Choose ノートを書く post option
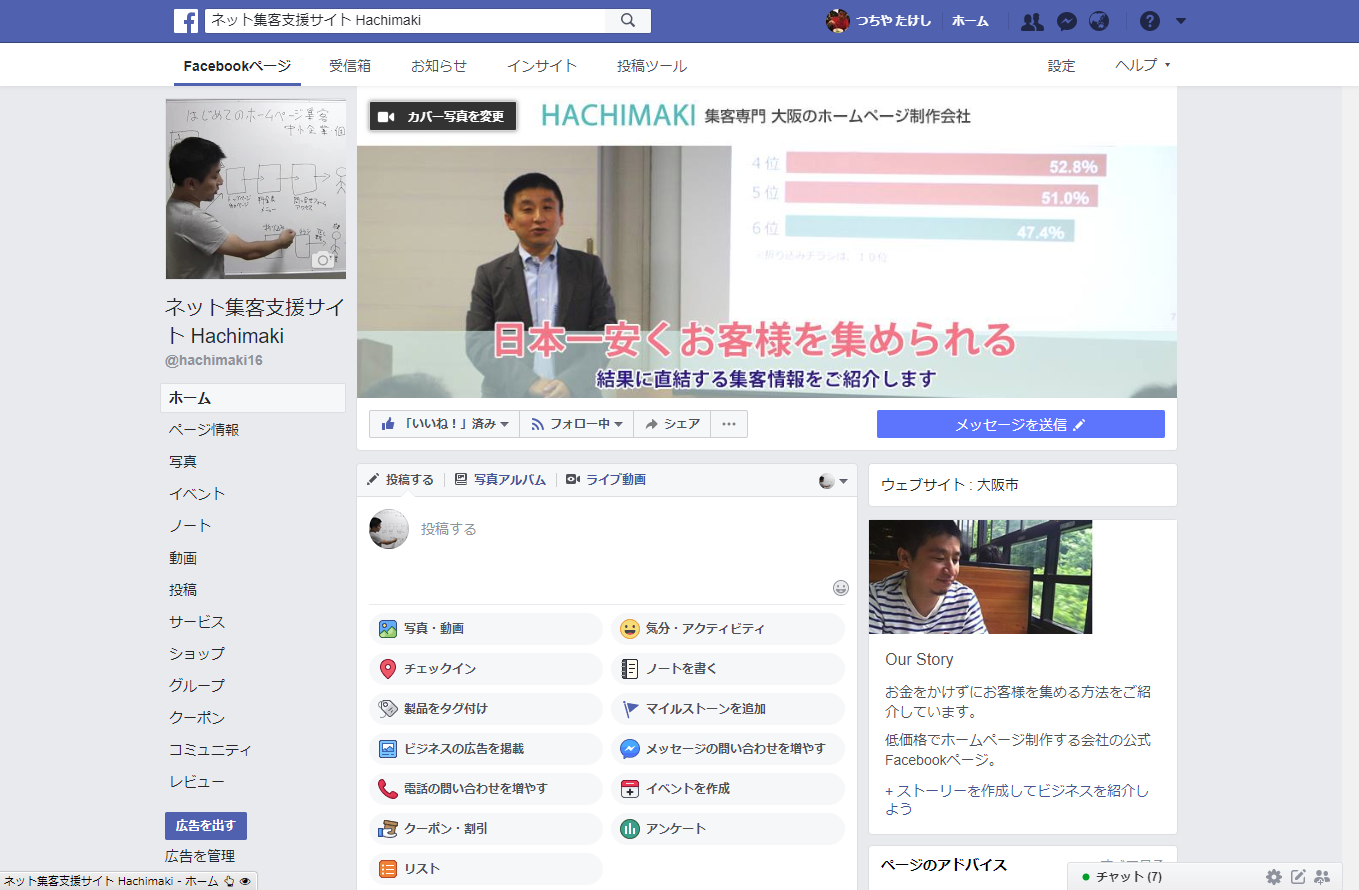The width and height of the screenshot is (1359, 890). (728, 669)
